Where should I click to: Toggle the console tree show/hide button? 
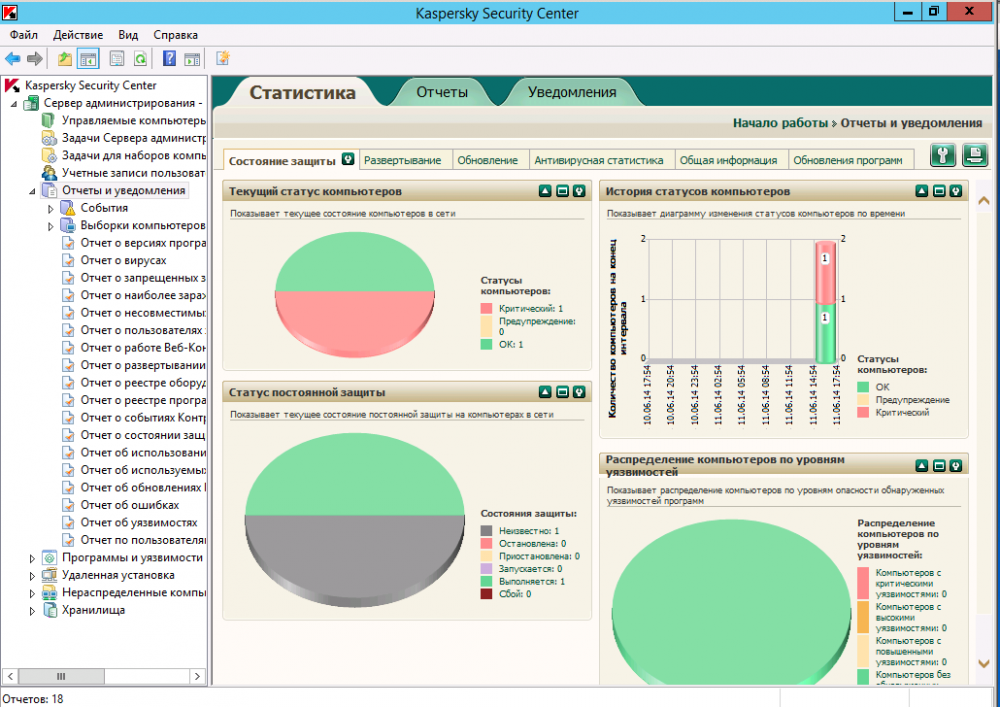pos(89,59)
